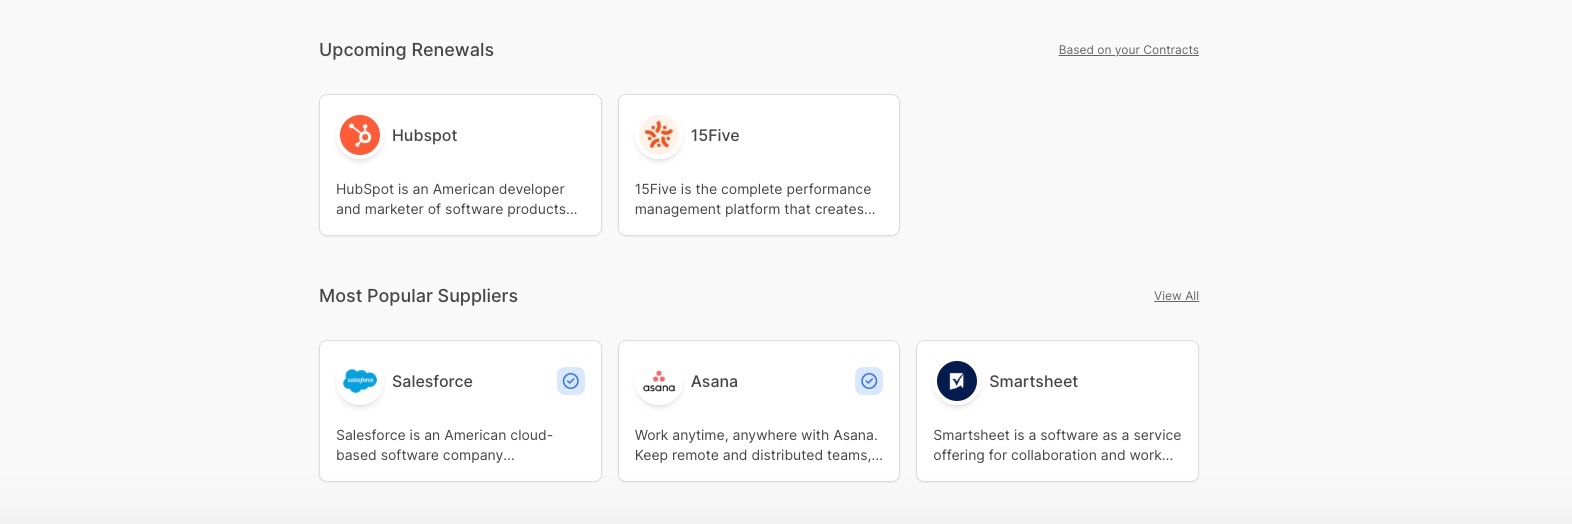Click the verified checkmark badge on Asana card
This screenshot has height=524, width=1572.
(x=869, y=381)
